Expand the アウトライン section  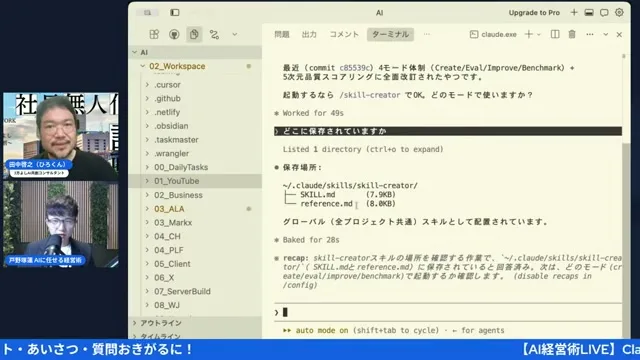195,323
